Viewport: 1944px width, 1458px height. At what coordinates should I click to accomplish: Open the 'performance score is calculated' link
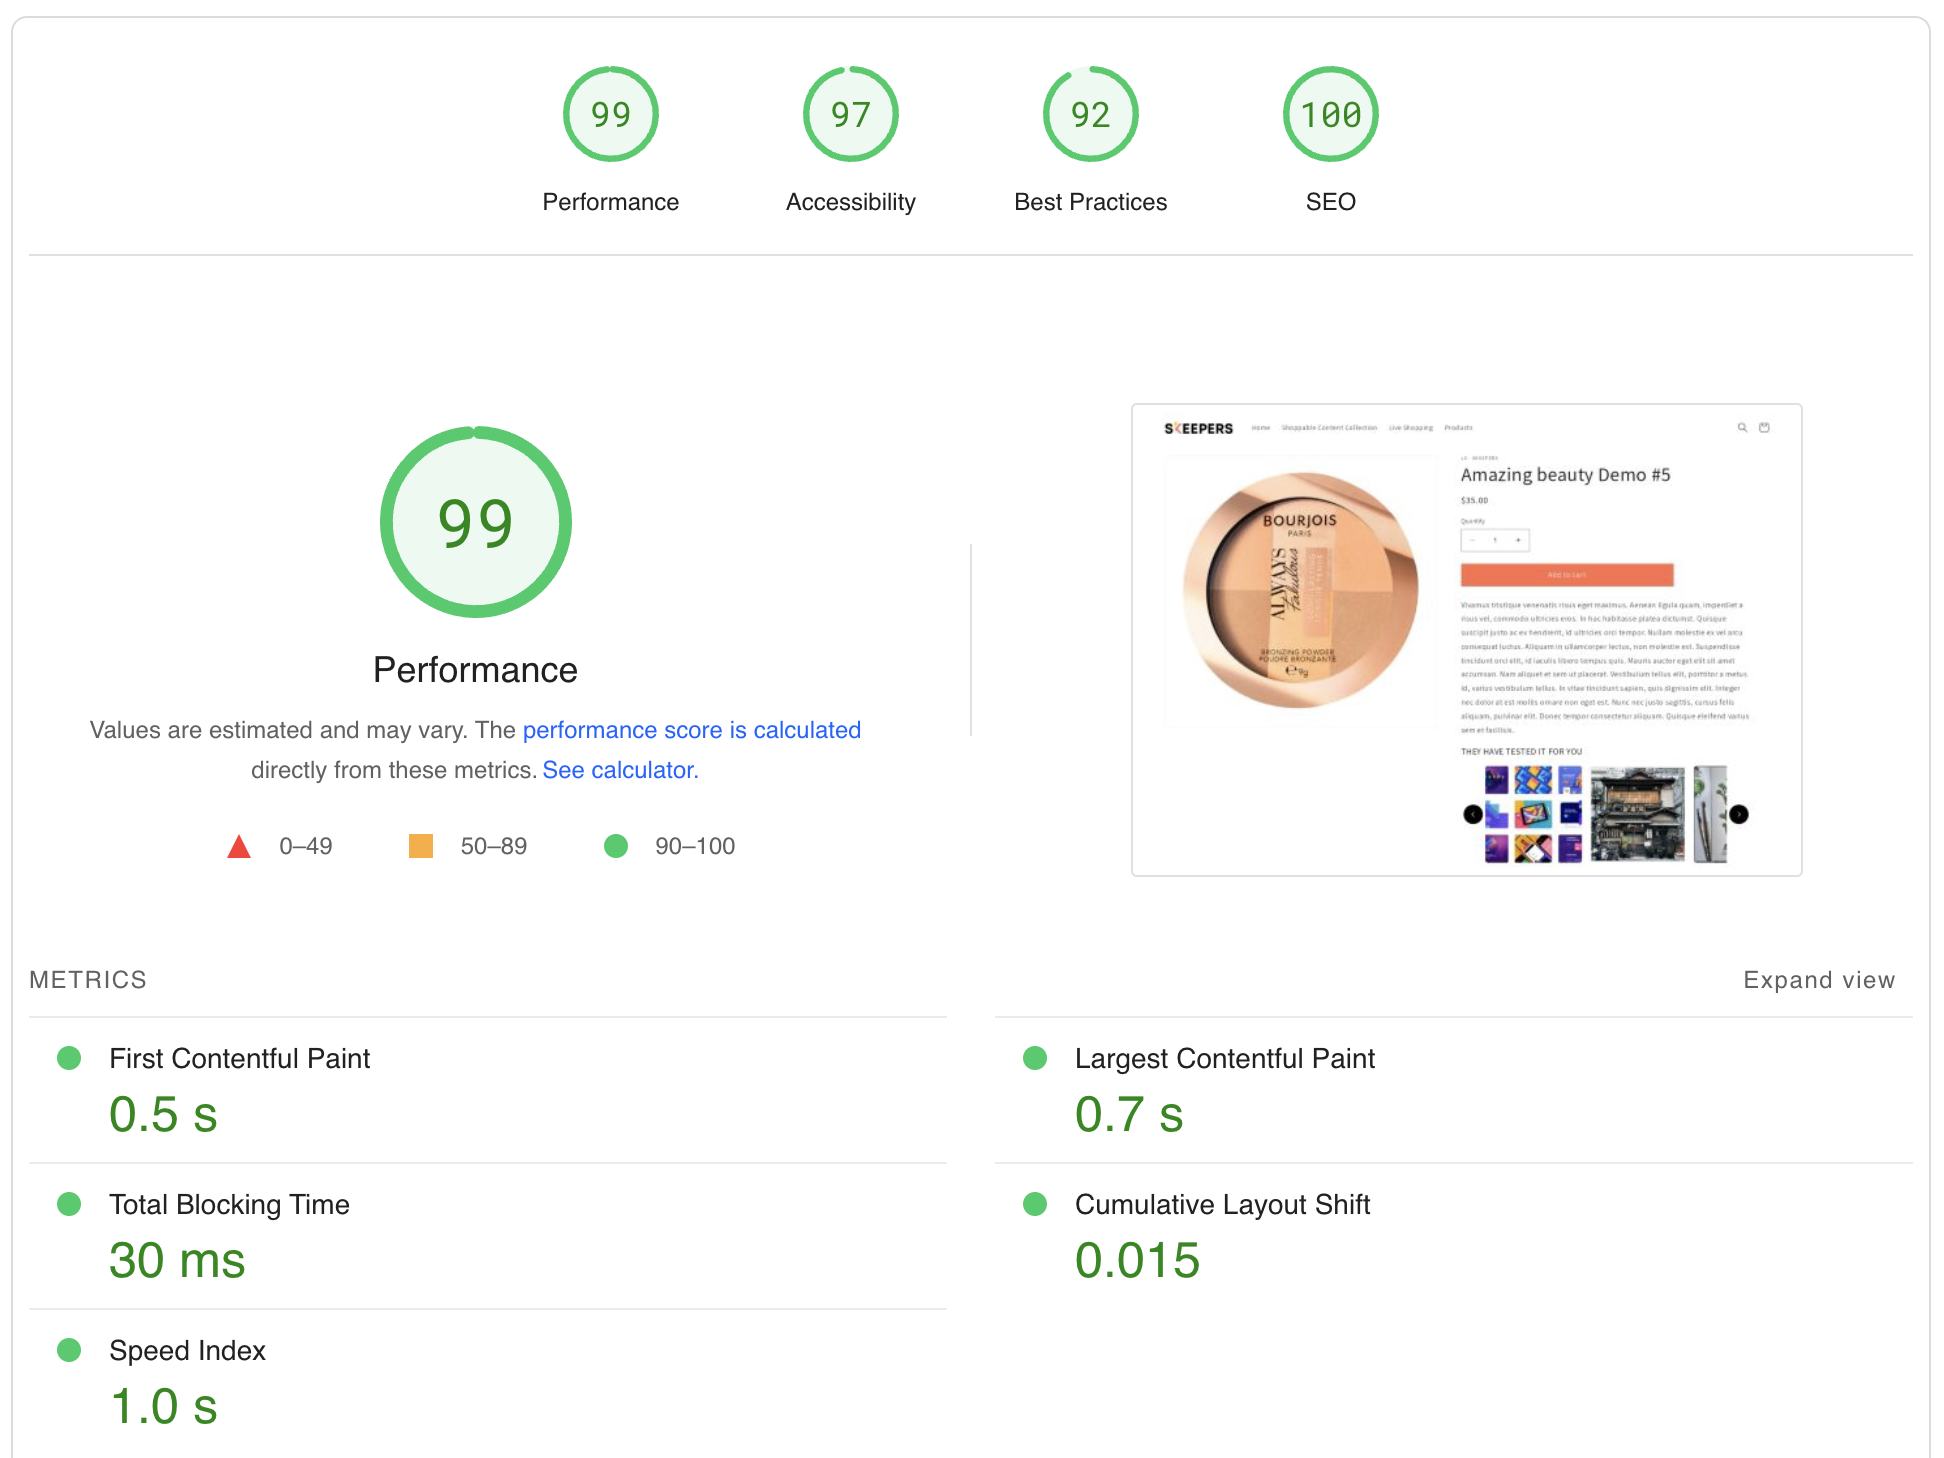(x=691, y=730)
